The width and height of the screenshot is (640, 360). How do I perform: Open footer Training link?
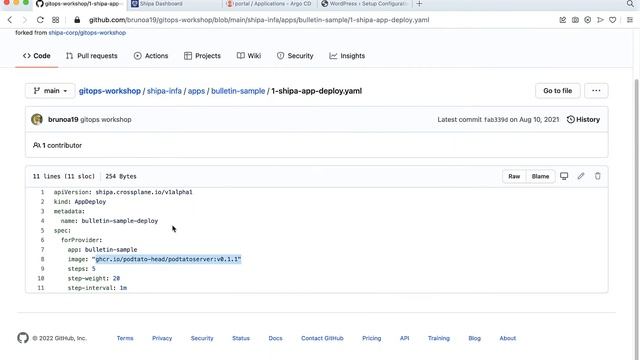439,338
